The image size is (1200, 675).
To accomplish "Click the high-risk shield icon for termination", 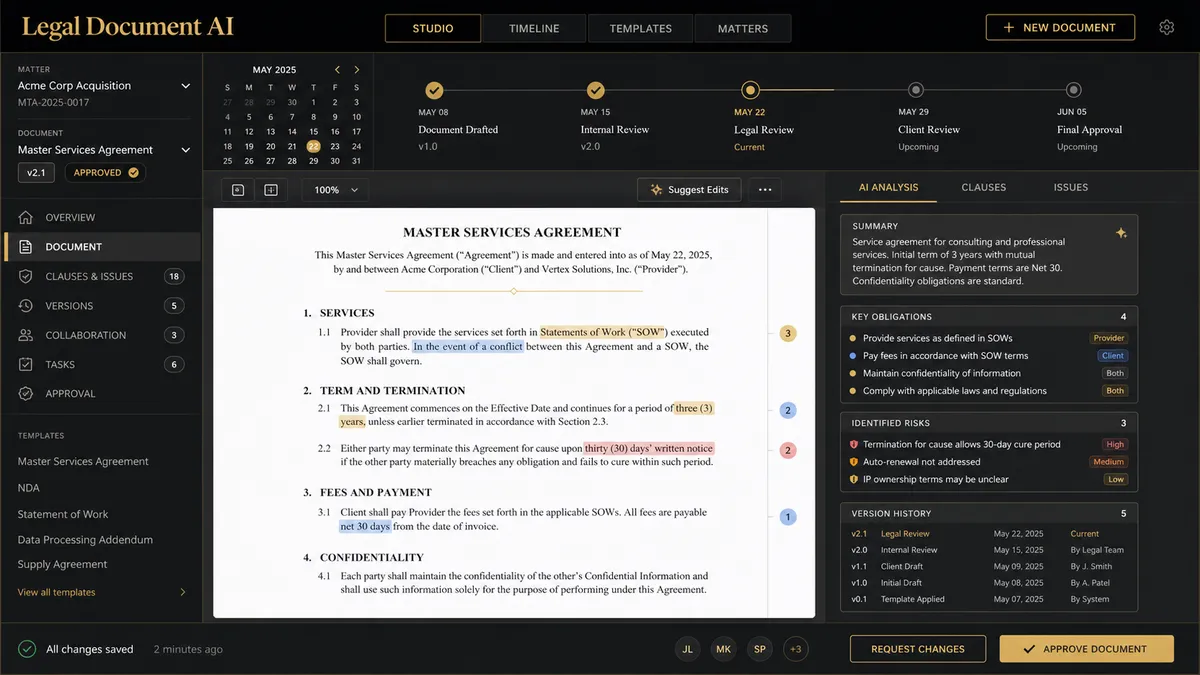I will pyautogui.click(x=854, y=444).
